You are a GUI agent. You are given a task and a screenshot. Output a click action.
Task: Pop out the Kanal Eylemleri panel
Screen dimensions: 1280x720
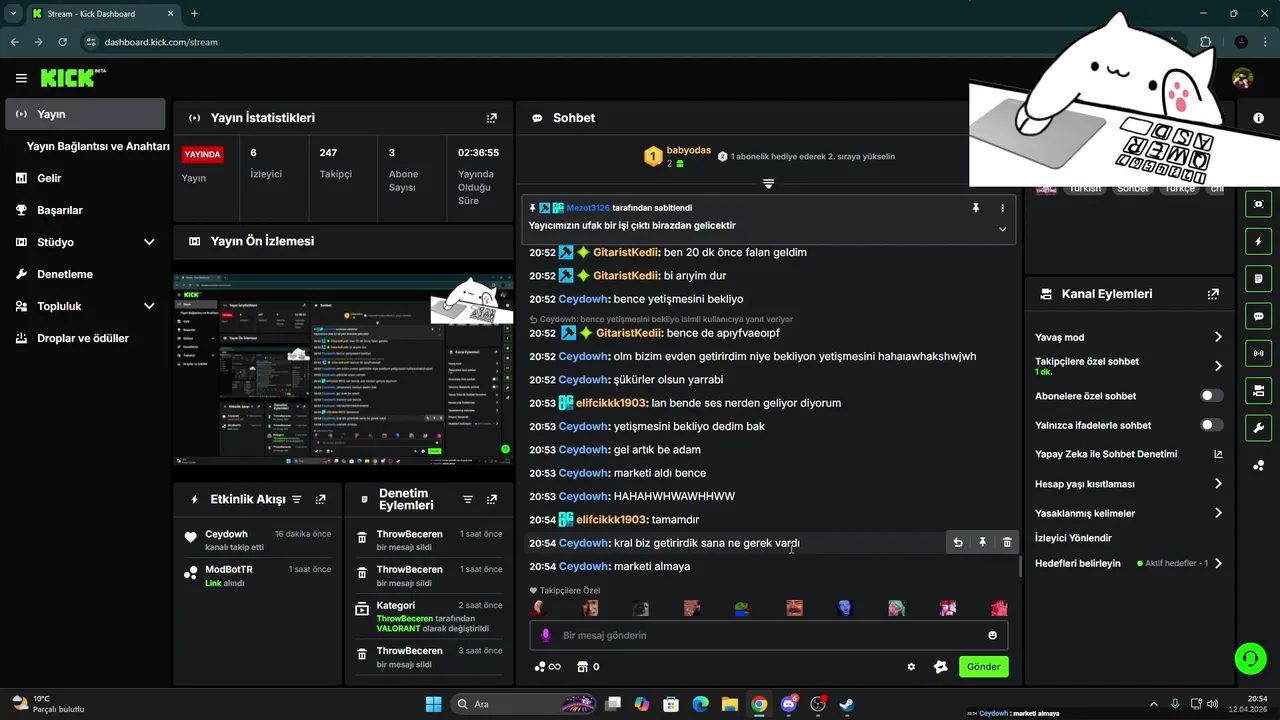point(1213,294)
